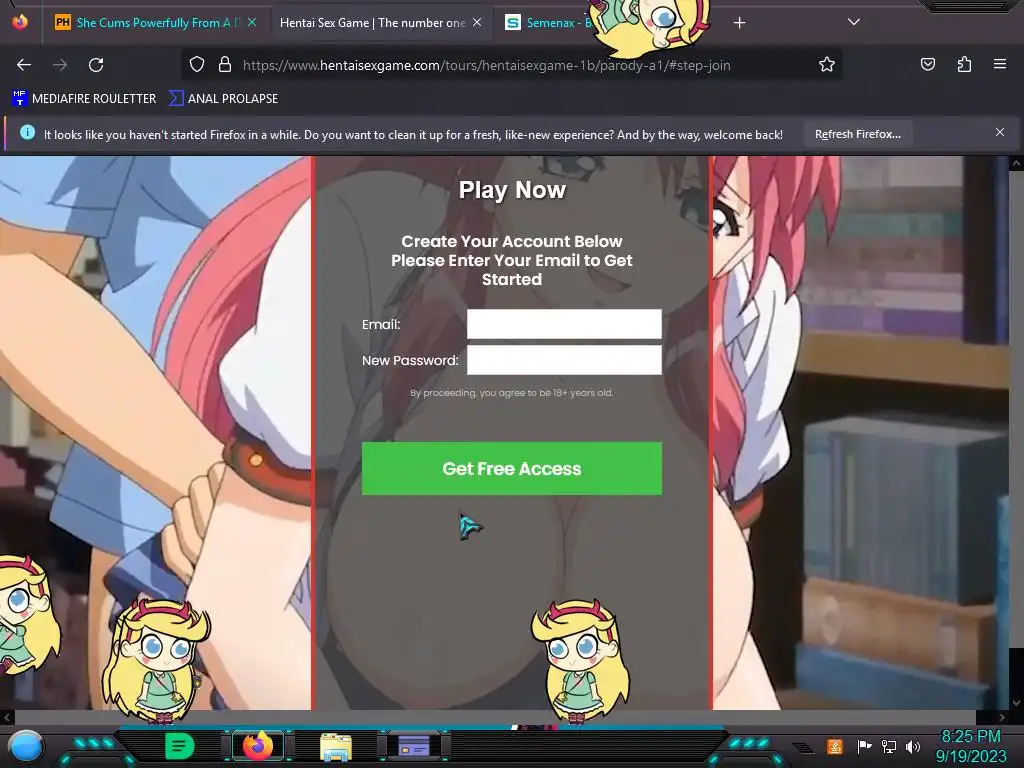Open the volume speaker tray icon

pyautogui.click(x=913, y=746)
